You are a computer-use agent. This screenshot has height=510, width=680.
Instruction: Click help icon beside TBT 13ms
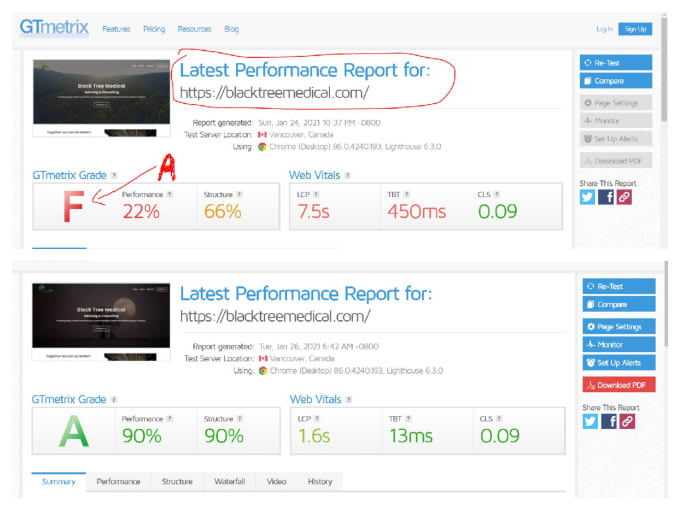point(408,418)
